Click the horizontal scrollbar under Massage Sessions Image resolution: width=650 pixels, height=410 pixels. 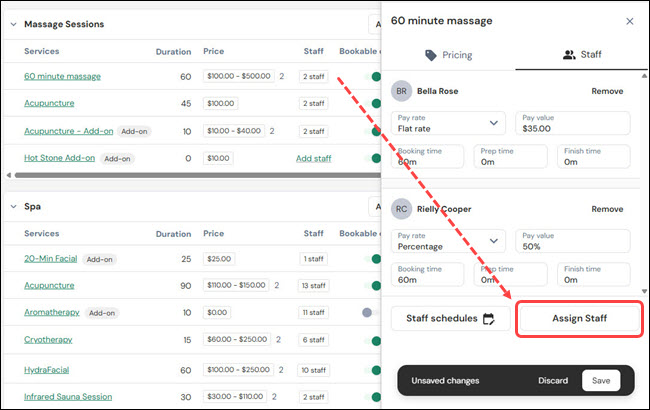click(197, 175)
